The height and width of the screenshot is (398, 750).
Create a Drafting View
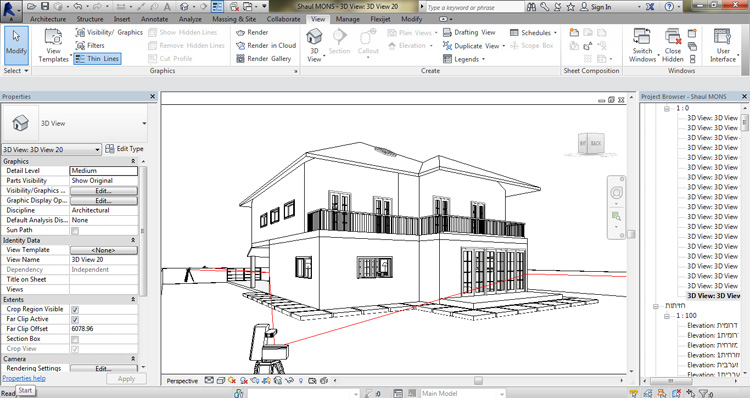coord(469,32)
